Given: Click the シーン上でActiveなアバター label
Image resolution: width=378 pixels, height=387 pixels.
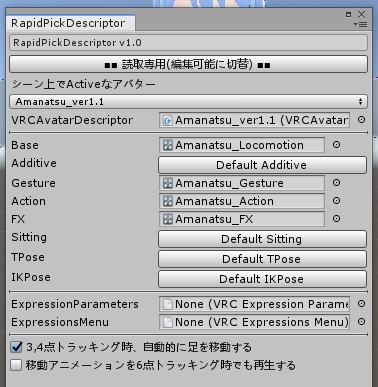Looking at the screenshot, I should (84, 84).
